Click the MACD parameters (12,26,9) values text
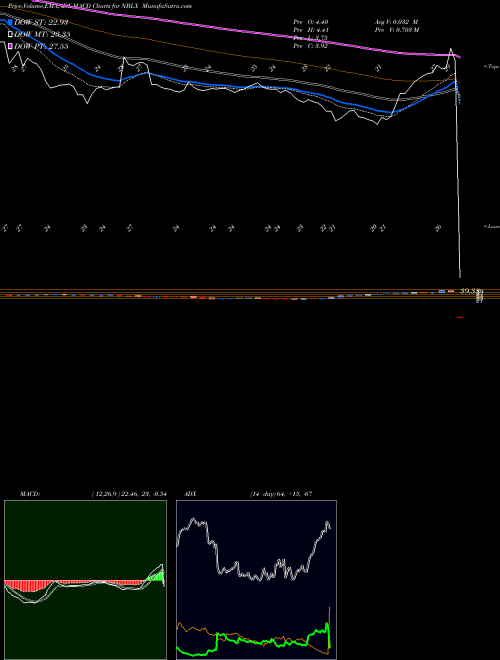This screenshot has height=660, width=500. pos(129,494)
